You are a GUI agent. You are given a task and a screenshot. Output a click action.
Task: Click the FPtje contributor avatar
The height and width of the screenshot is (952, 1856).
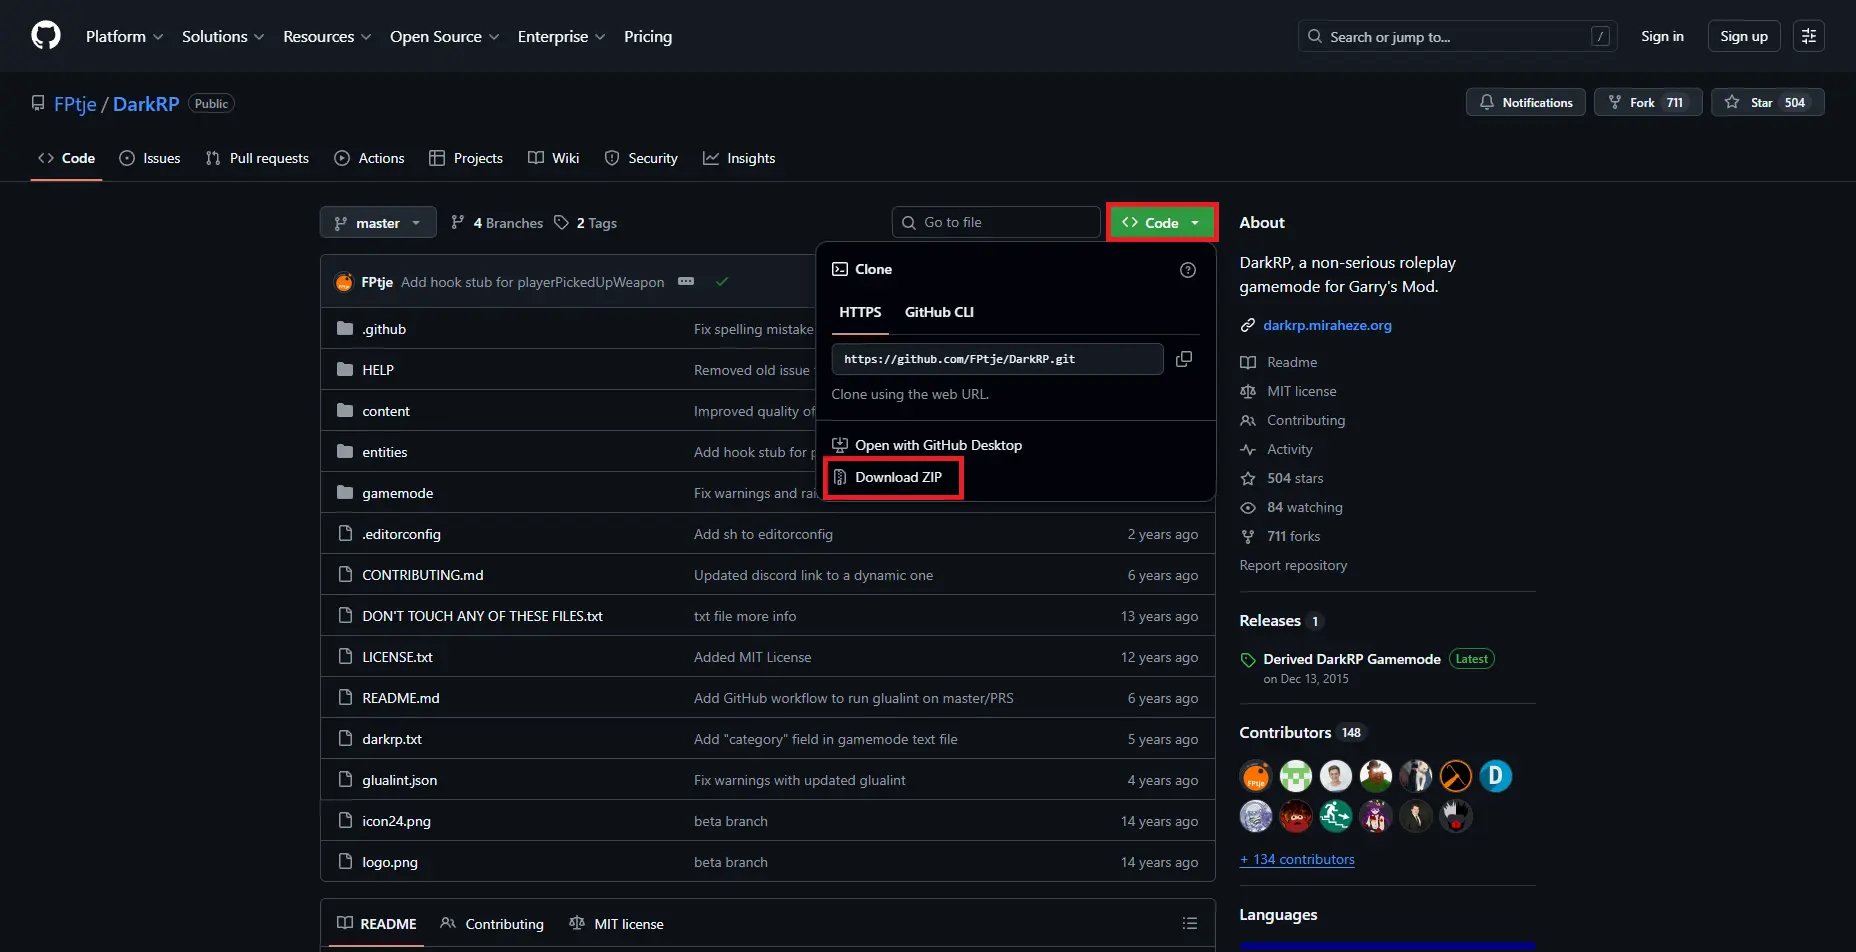(x=1255, y=776)
